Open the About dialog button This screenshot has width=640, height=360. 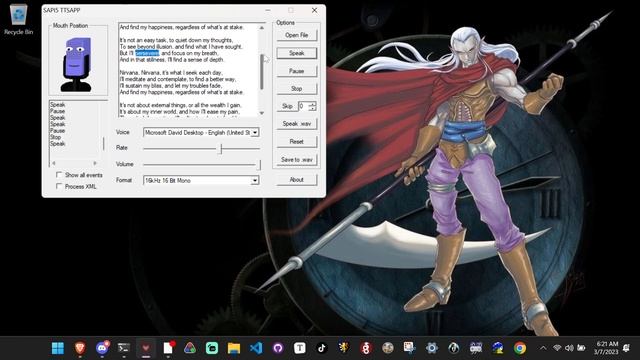coord(297,180)
